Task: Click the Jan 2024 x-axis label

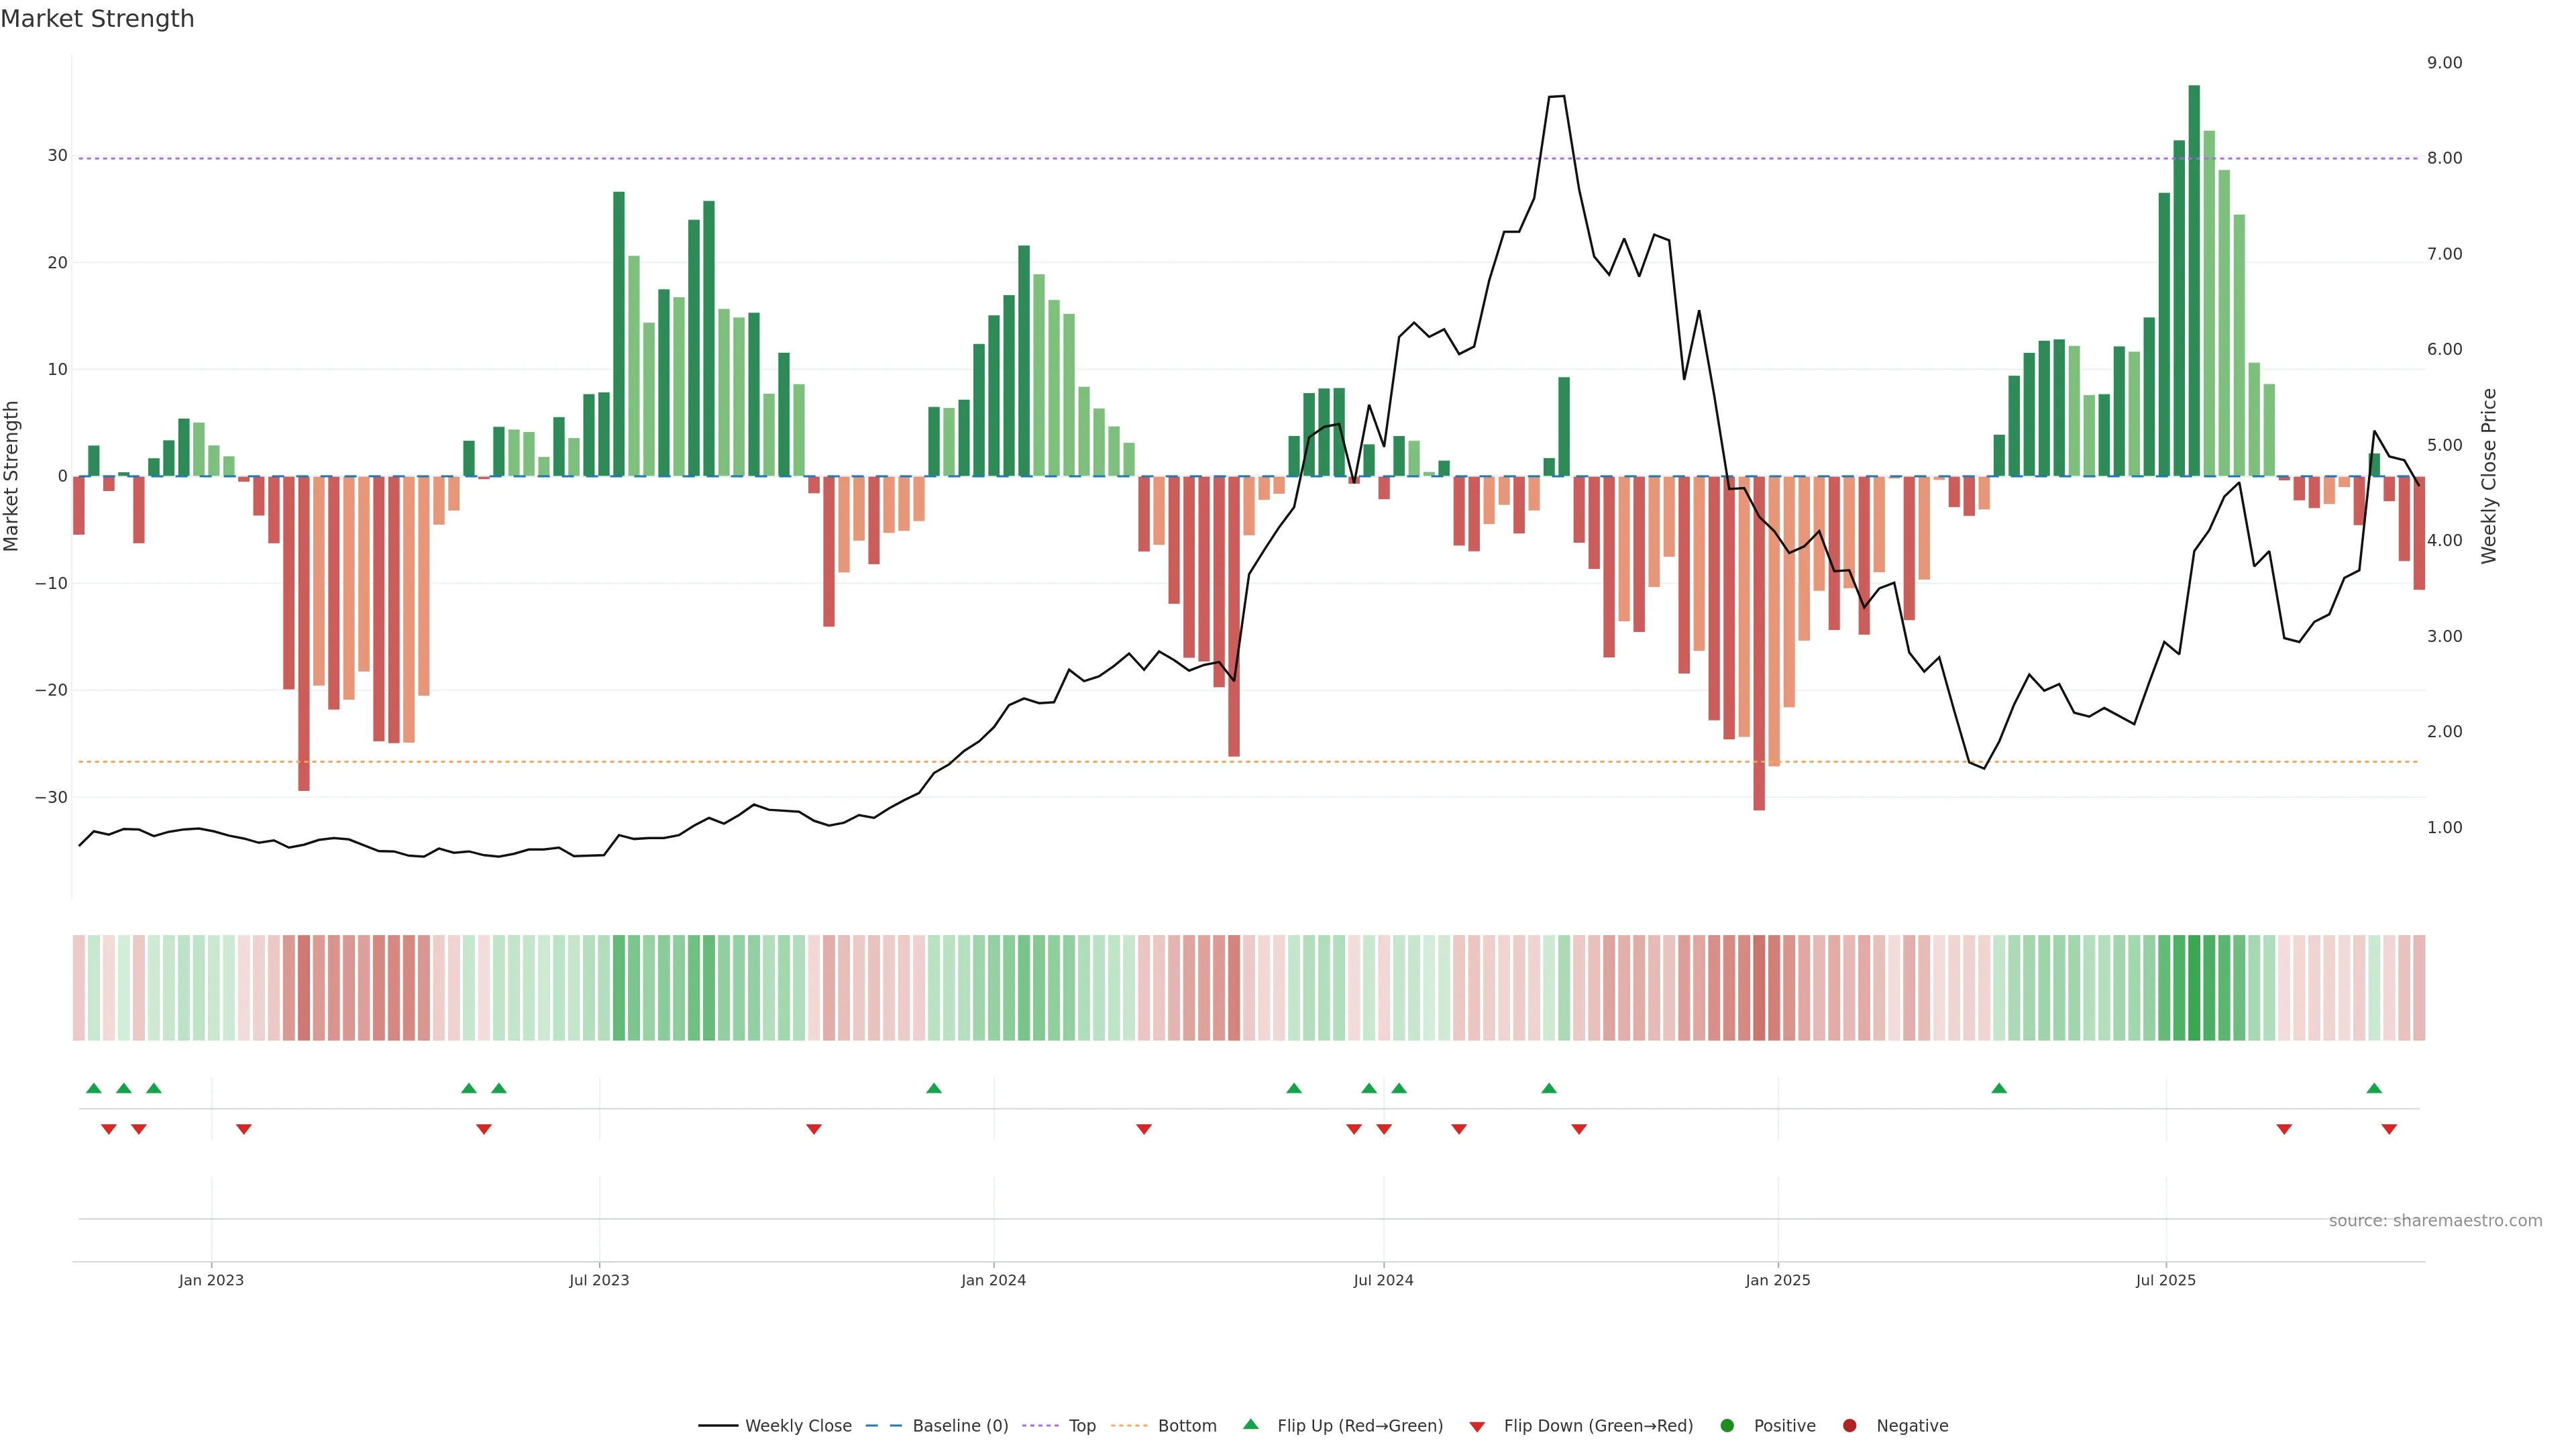Action: (993, 1280)
